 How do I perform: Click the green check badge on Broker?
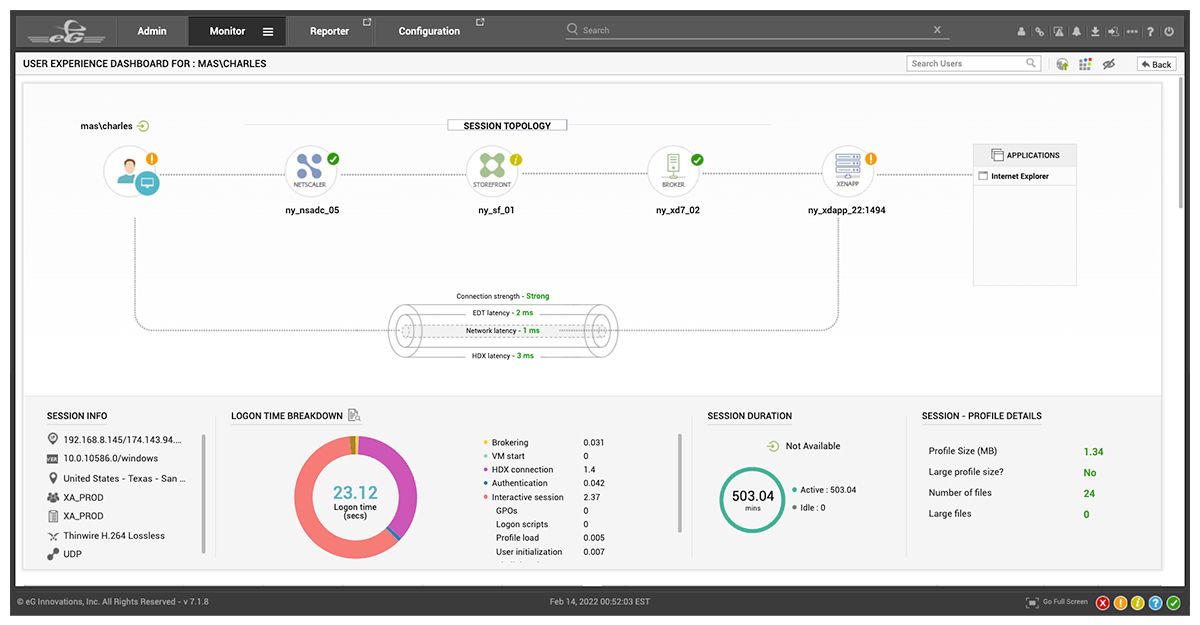pyautogui.click(x=697, y=158)
